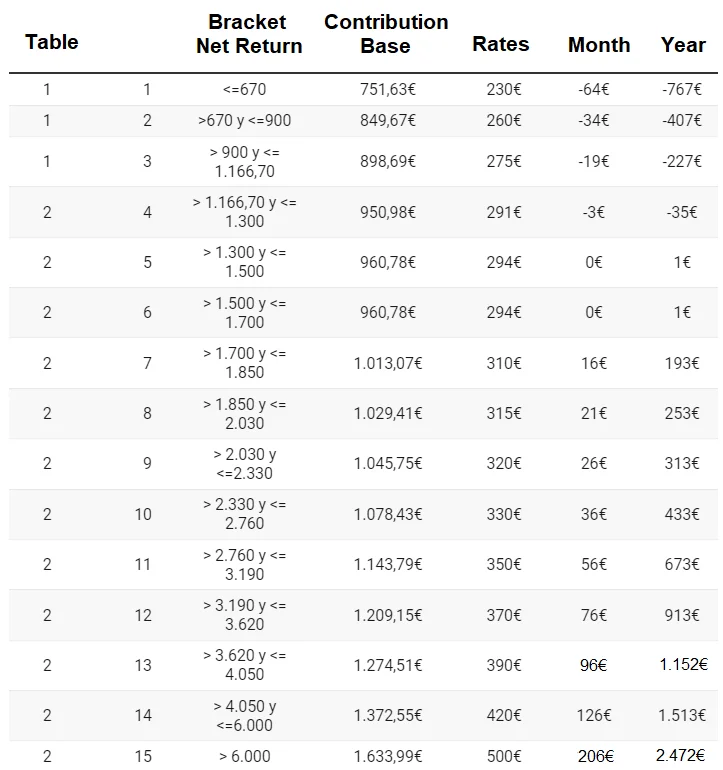Click the Year column header

683,45
